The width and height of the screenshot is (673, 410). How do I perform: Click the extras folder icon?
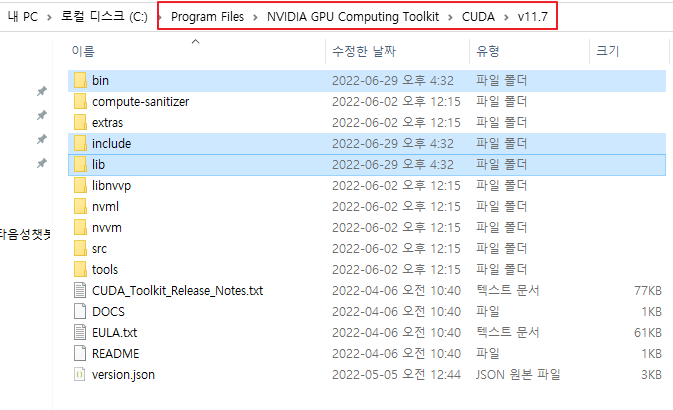(x=80, y=122)
